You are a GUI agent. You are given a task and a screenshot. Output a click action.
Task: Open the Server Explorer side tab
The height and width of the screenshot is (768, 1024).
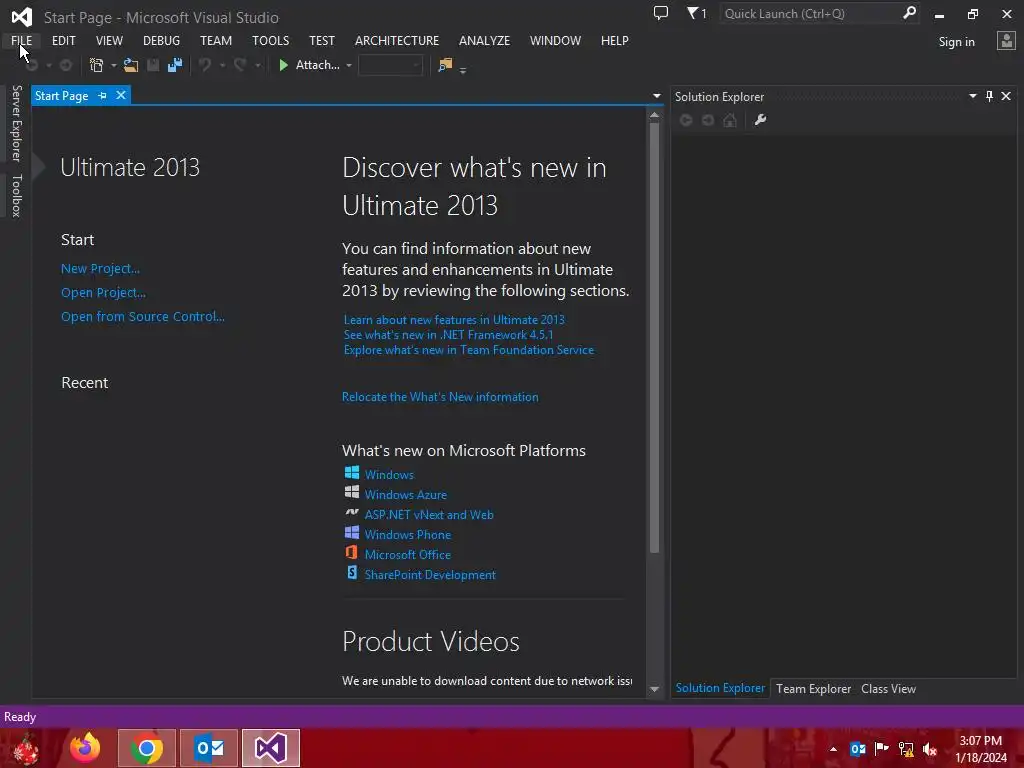pos(16,123)
